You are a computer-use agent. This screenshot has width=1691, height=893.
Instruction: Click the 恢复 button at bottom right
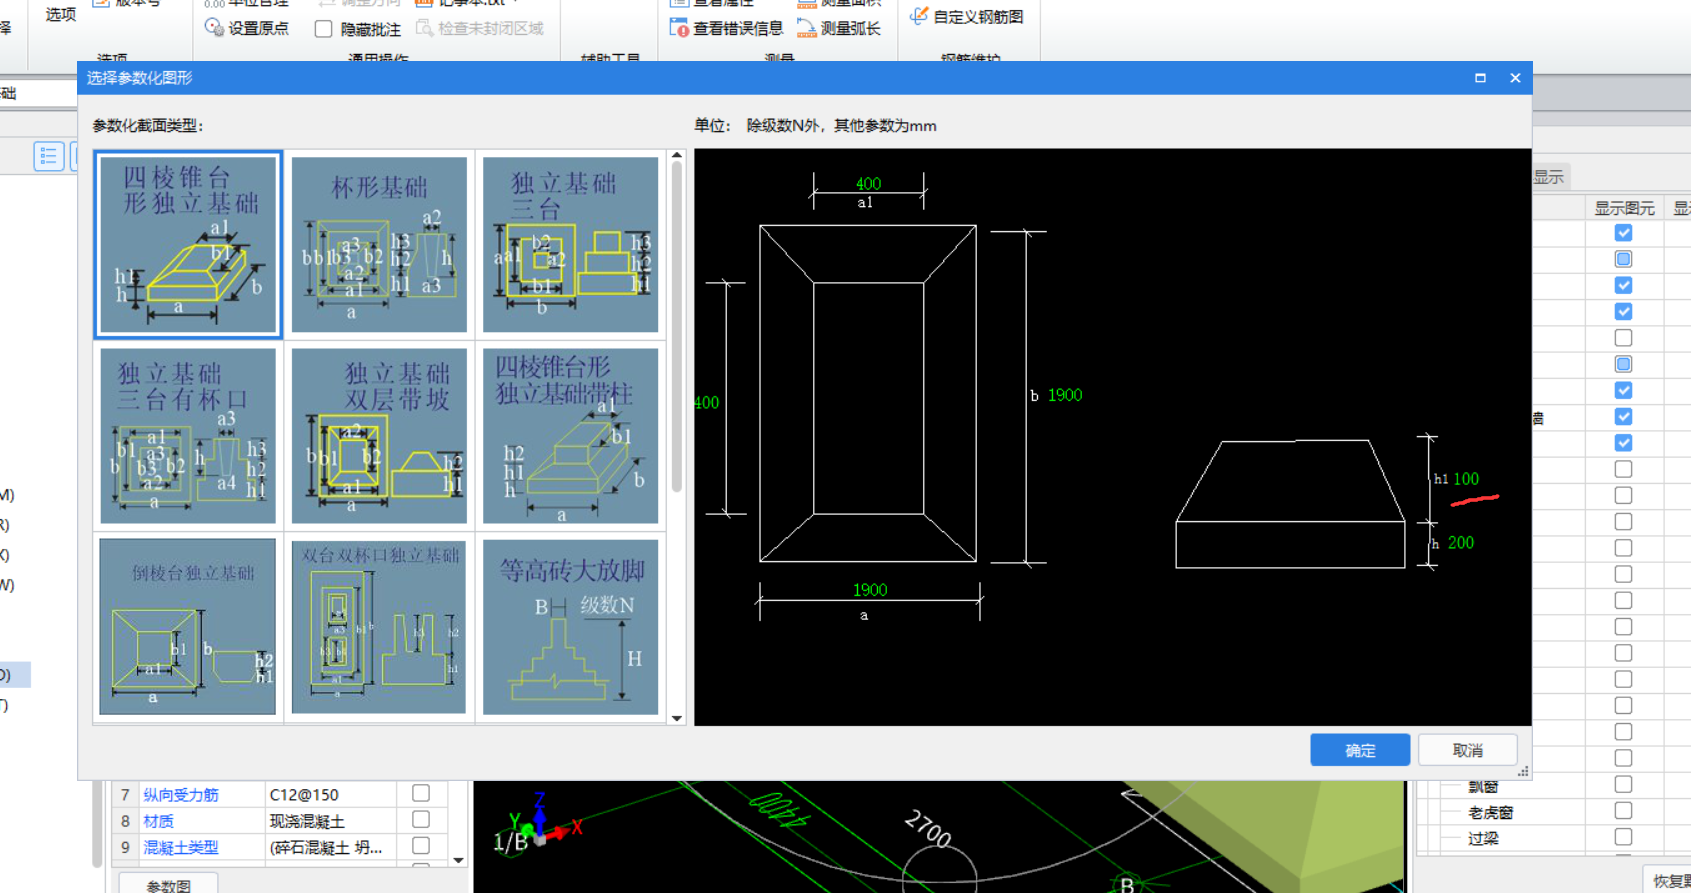[x=1670, y=881]
